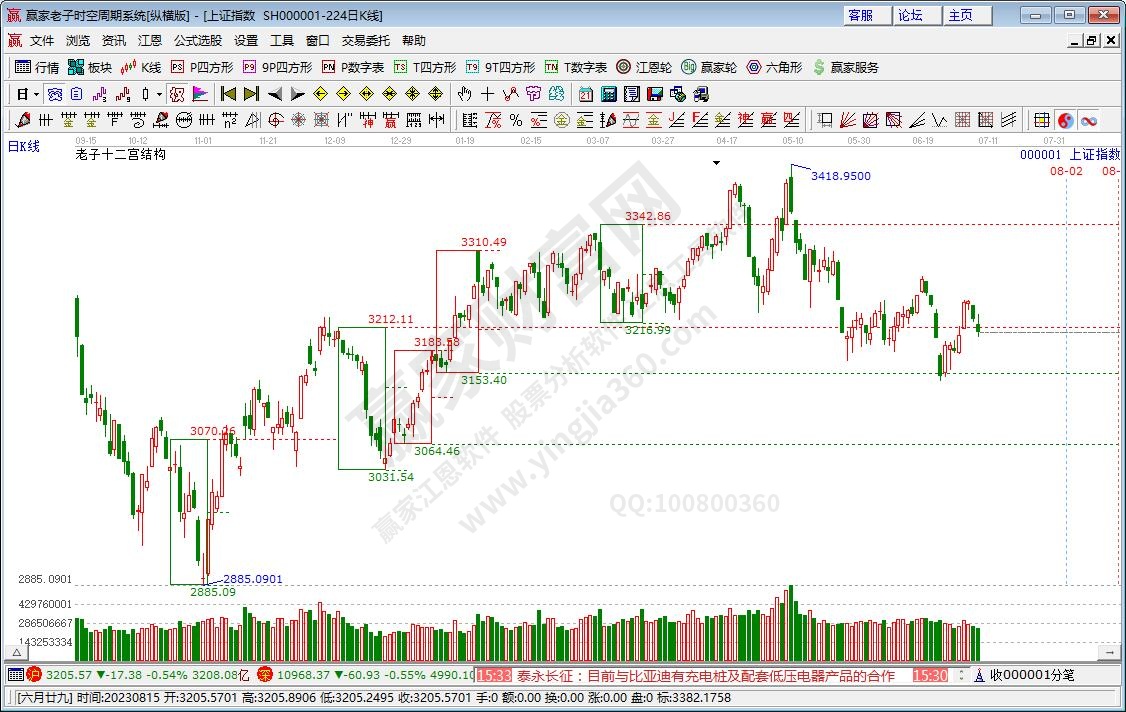
Task: Toggle the percent line tool
Action: pyautogui.click(x=516, y=120)
